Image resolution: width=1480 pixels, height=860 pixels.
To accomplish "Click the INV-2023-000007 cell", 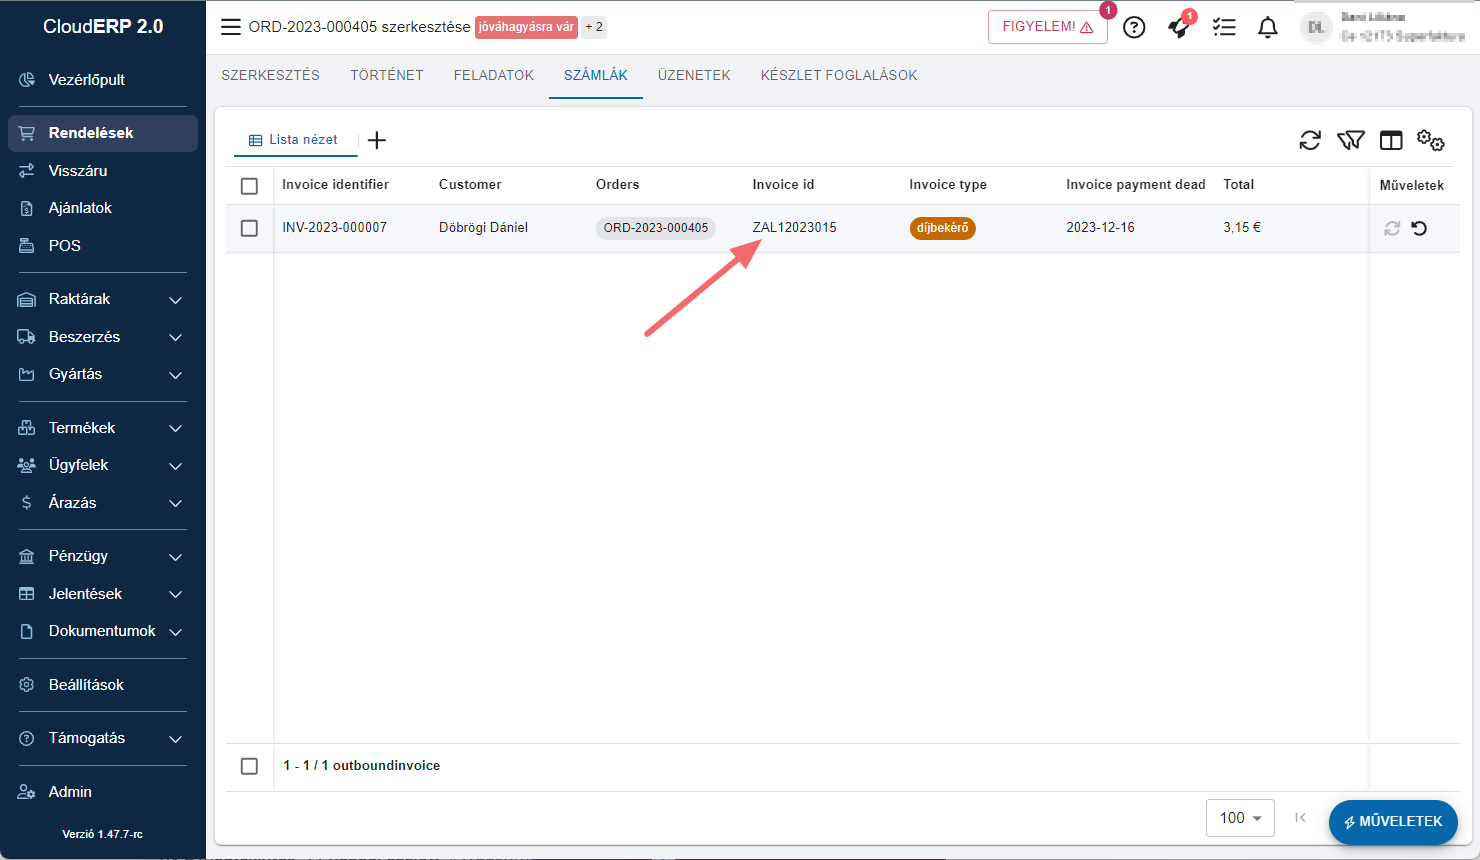I will pos(334,228).
